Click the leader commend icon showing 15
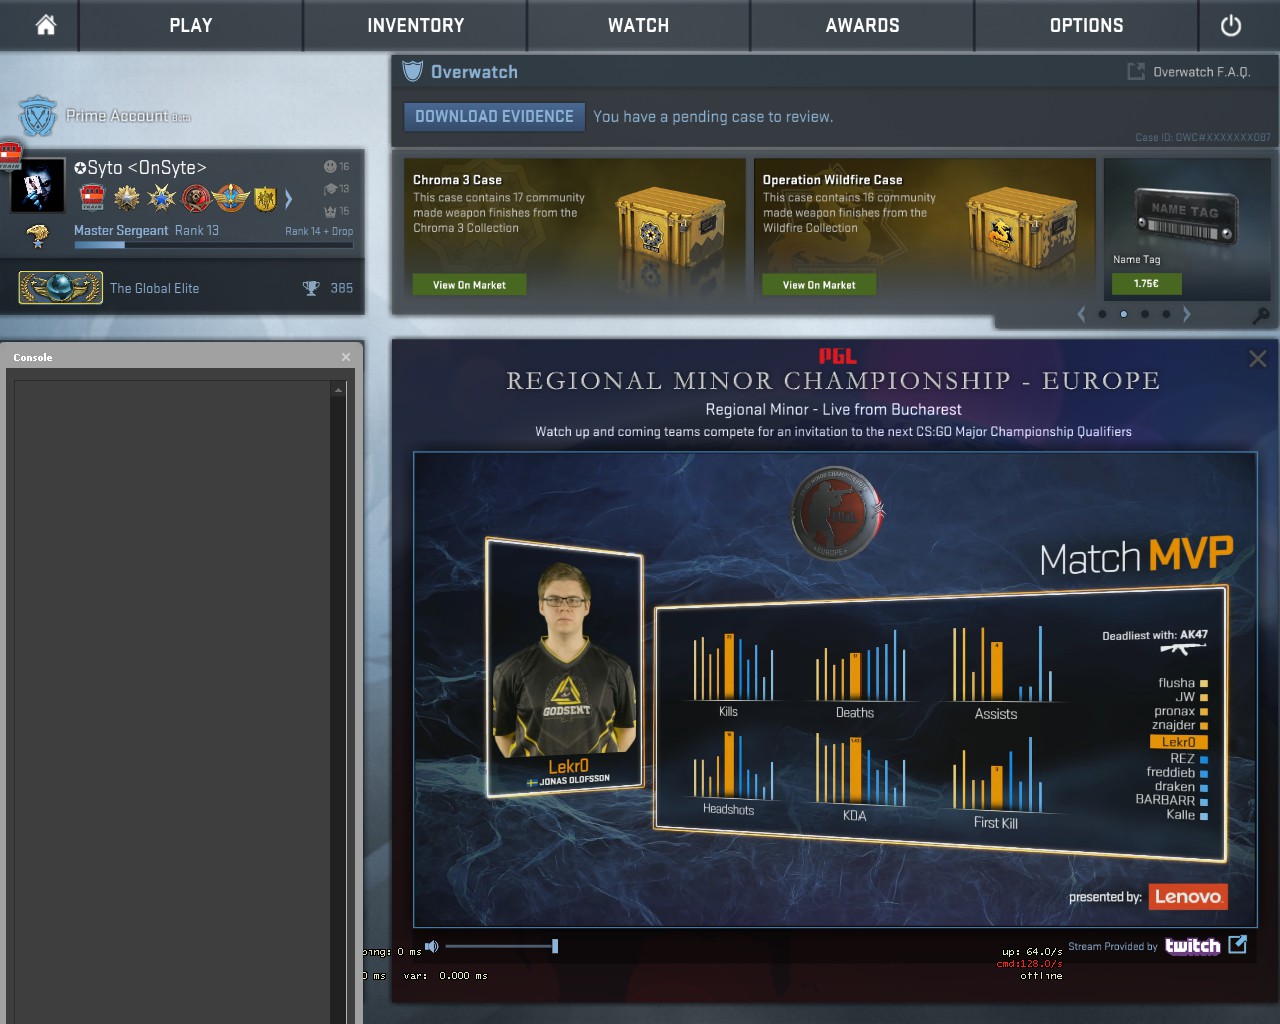 pos(330,211)
